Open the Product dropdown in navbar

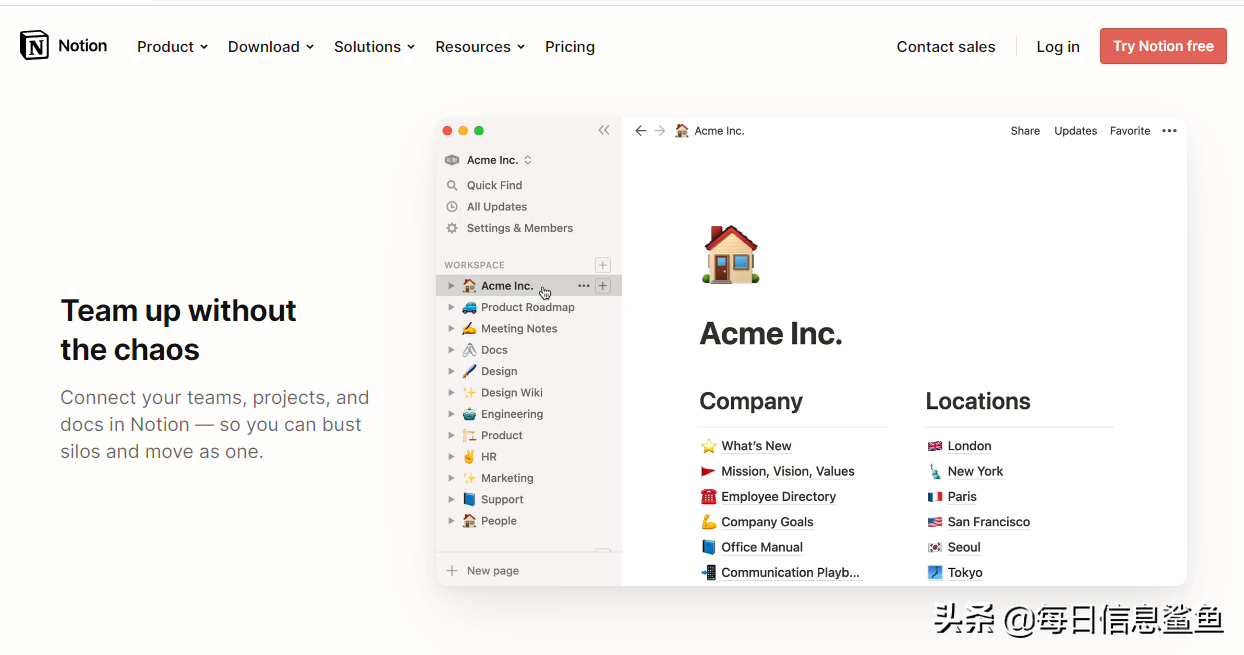pos(172,46)
